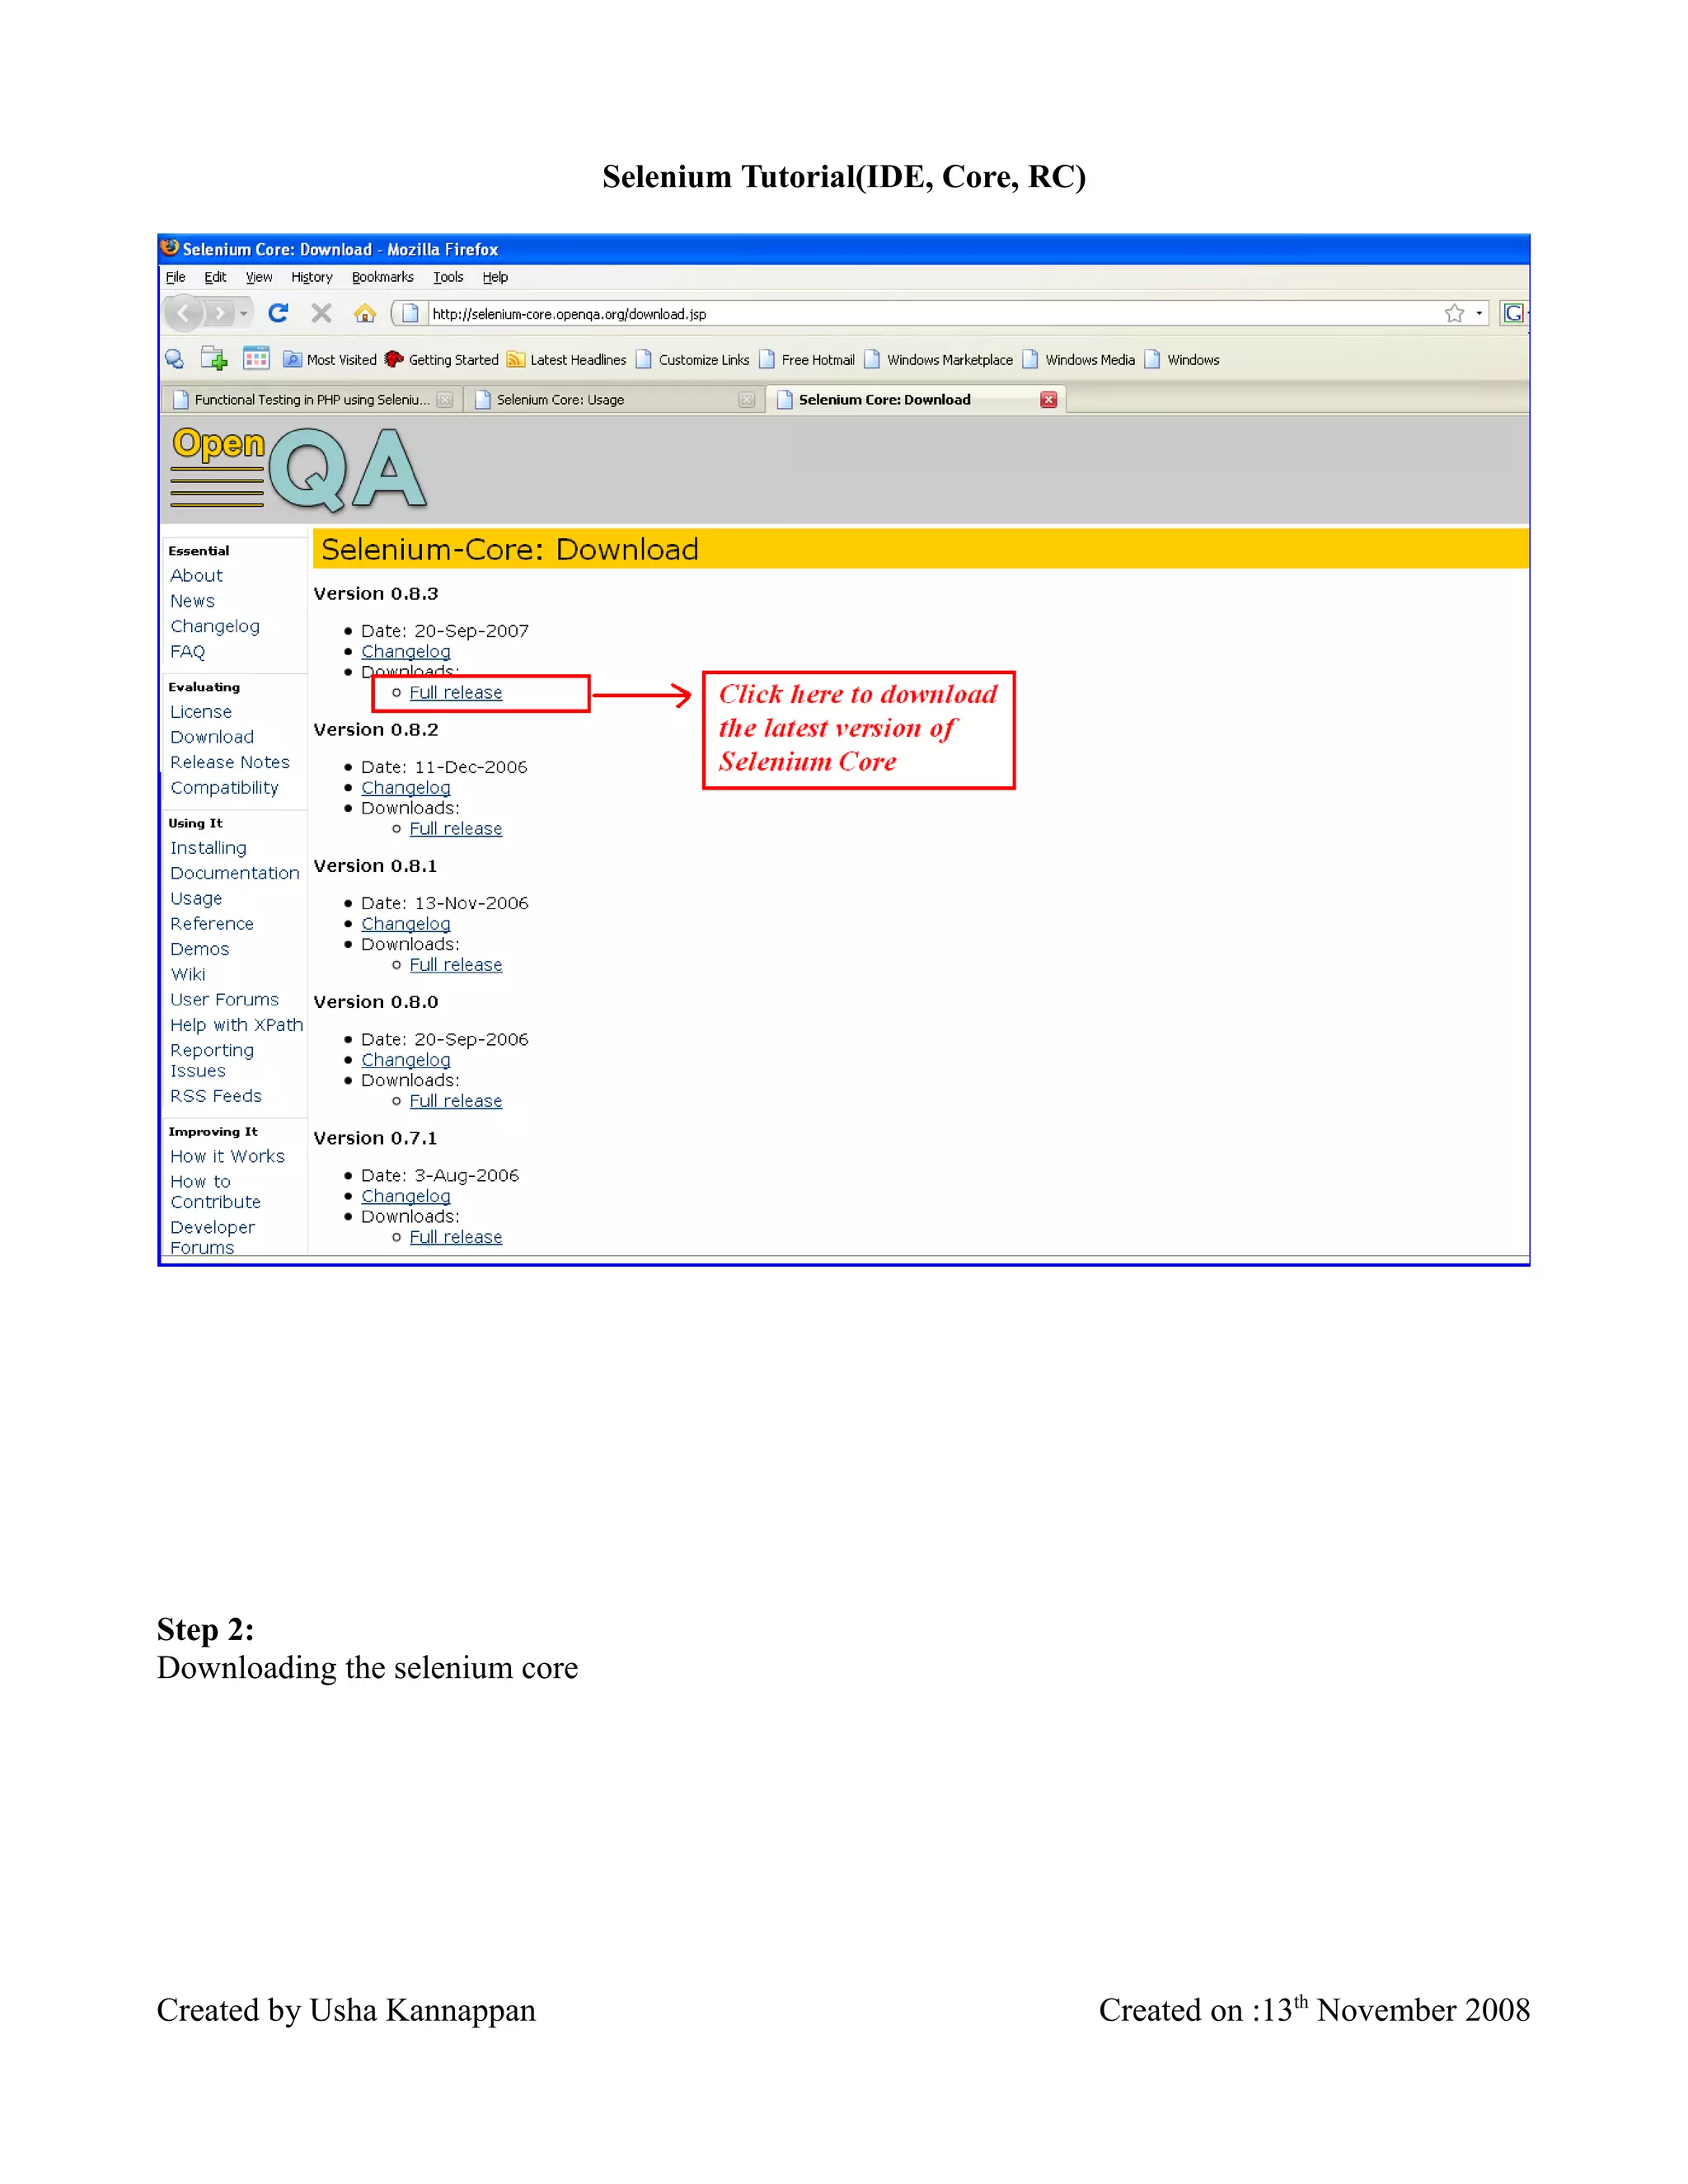Click the magnifier icon in bookmarks toolbar
The width and height of the screenshot is (1688, 2184).
coord(175,359)
